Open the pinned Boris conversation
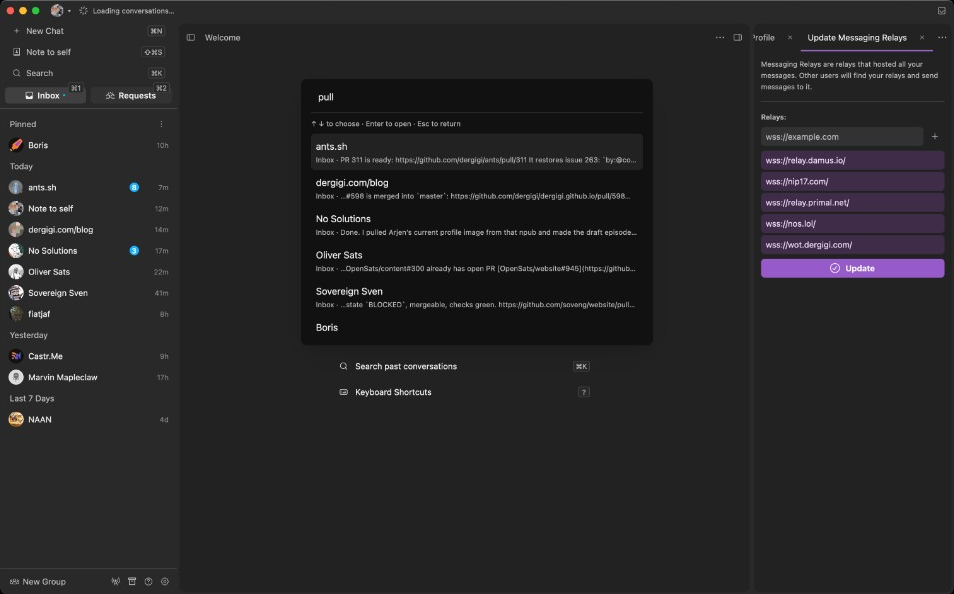Viewport: 954px width, 594px height. [89, 145]
